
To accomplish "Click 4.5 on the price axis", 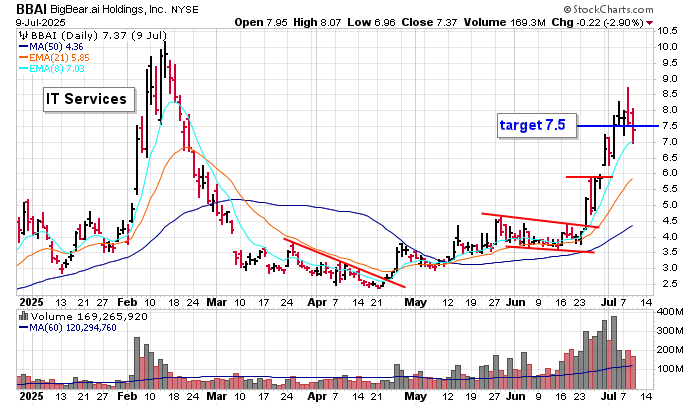I will (670, 221).
